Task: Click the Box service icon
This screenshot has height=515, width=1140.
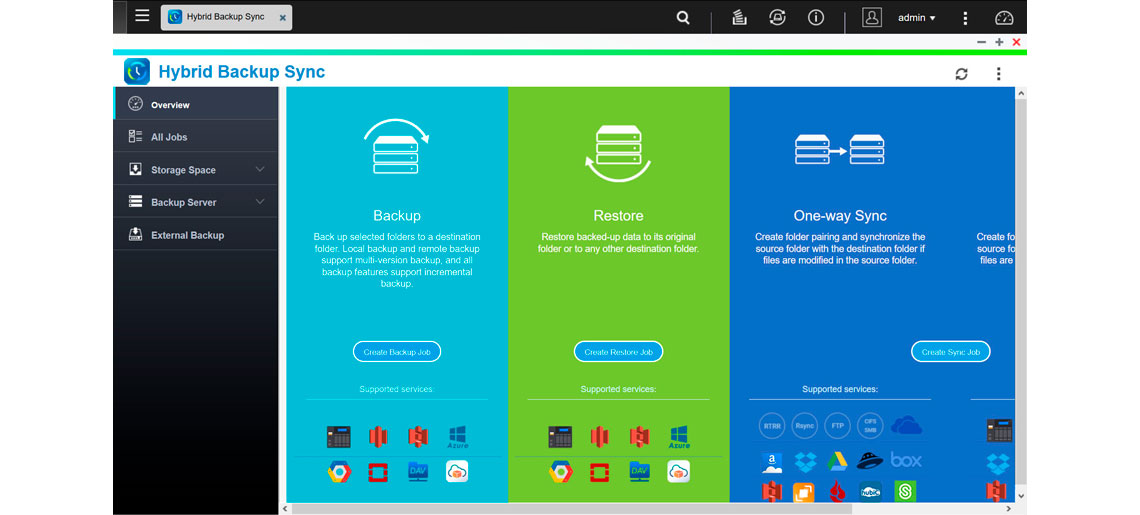Action: click(906, 460)
